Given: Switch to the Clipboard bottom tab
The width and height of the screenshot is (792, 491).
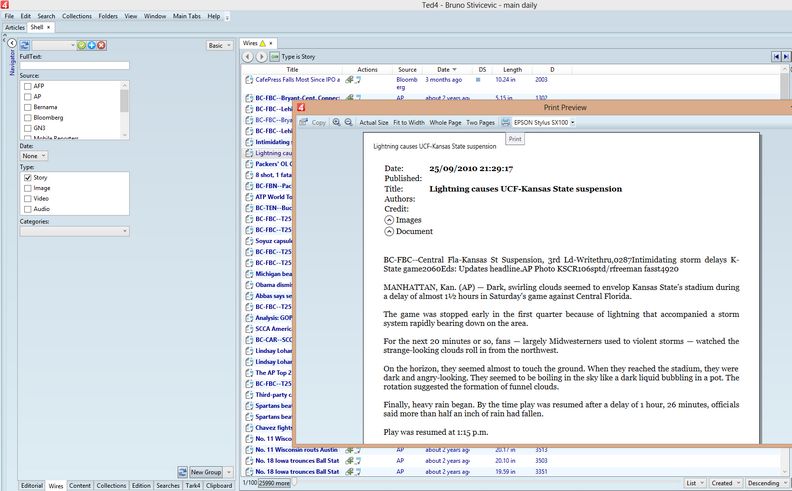Looking at the screenshot, I should pyautogui.click(x=219, y=485).
